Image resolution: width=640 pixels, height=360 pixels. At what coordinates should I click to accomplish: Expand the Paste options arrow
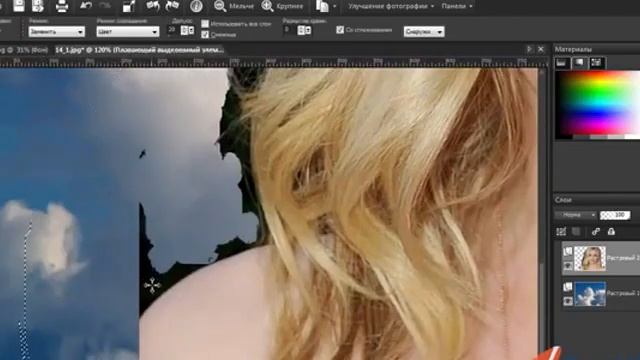point(335,7)
